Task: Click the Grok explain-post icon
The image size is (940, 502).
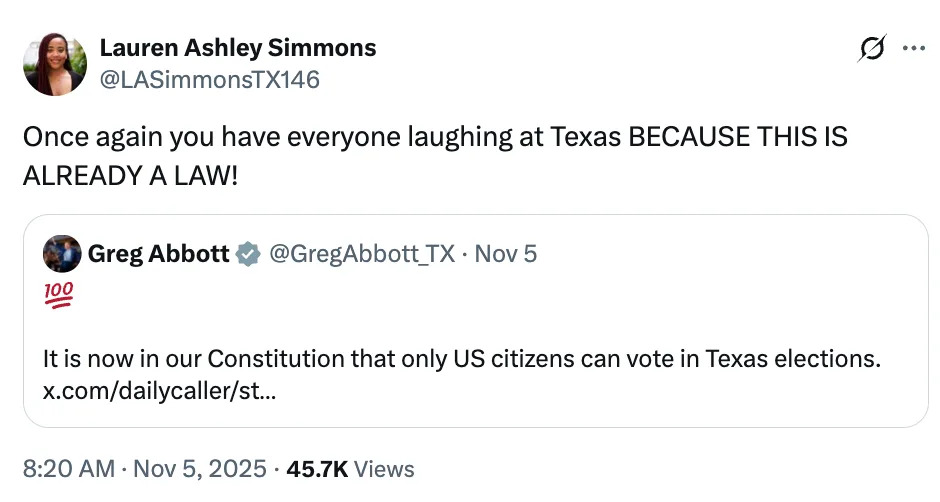Action: 872,50
